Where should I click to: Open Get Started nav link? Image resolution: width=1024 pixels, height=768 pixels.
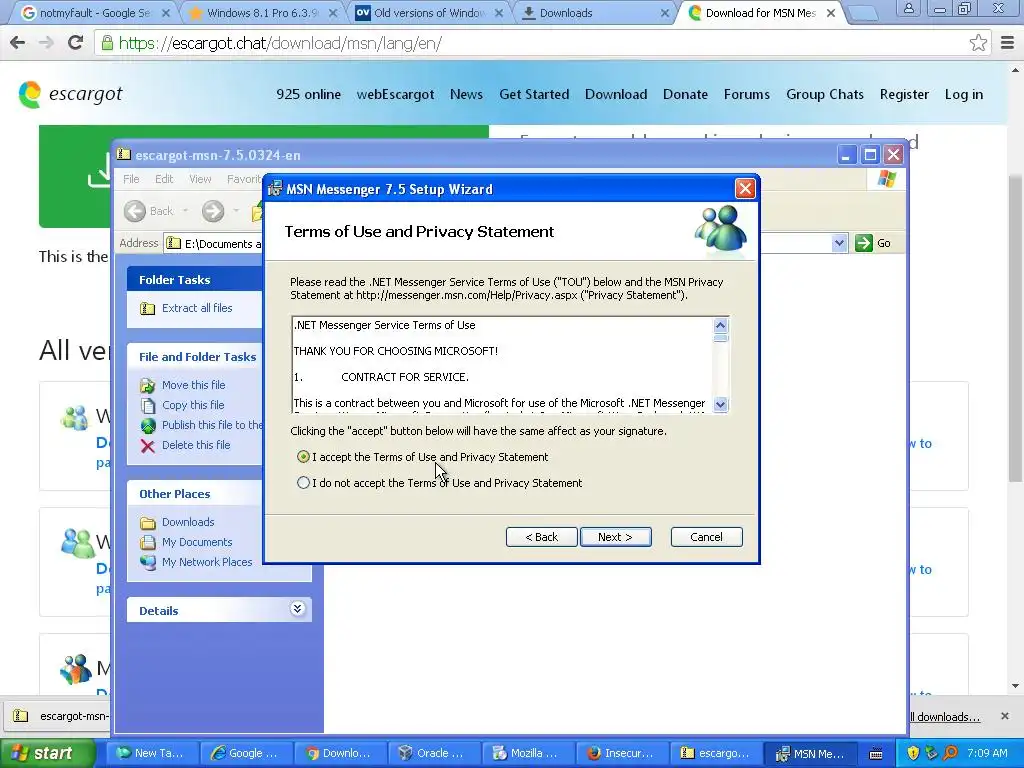pos(534,95)
